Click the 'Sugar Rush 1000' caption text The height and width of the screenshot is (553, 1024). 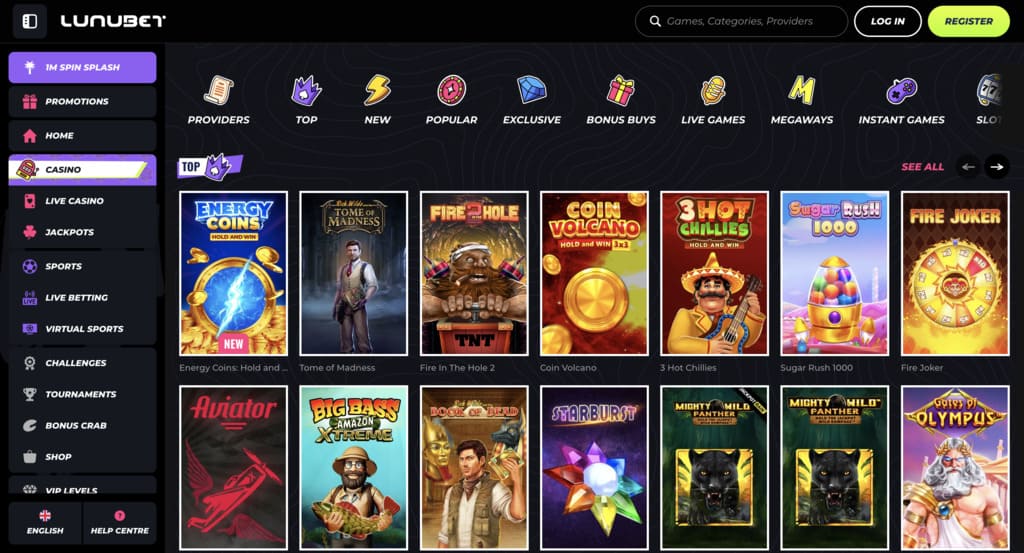[816, 368]
